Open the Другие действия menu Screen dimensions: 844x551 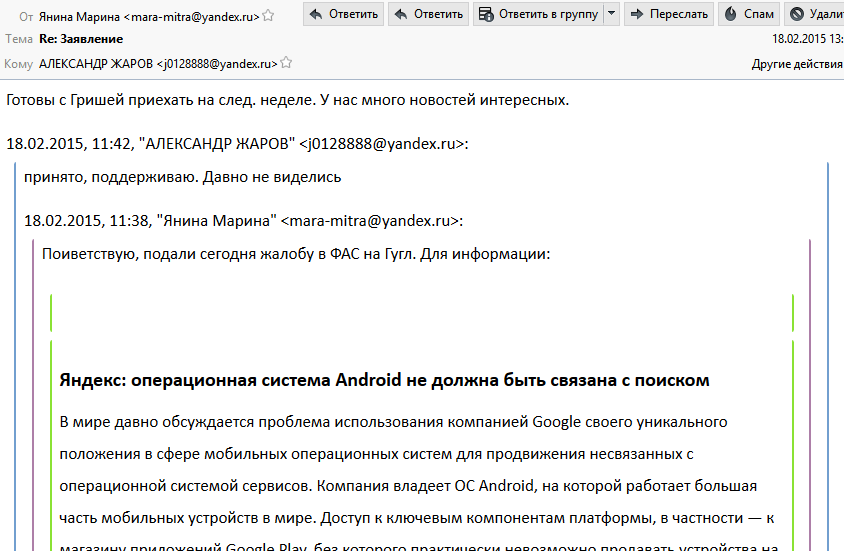click(x=797, y=64)
